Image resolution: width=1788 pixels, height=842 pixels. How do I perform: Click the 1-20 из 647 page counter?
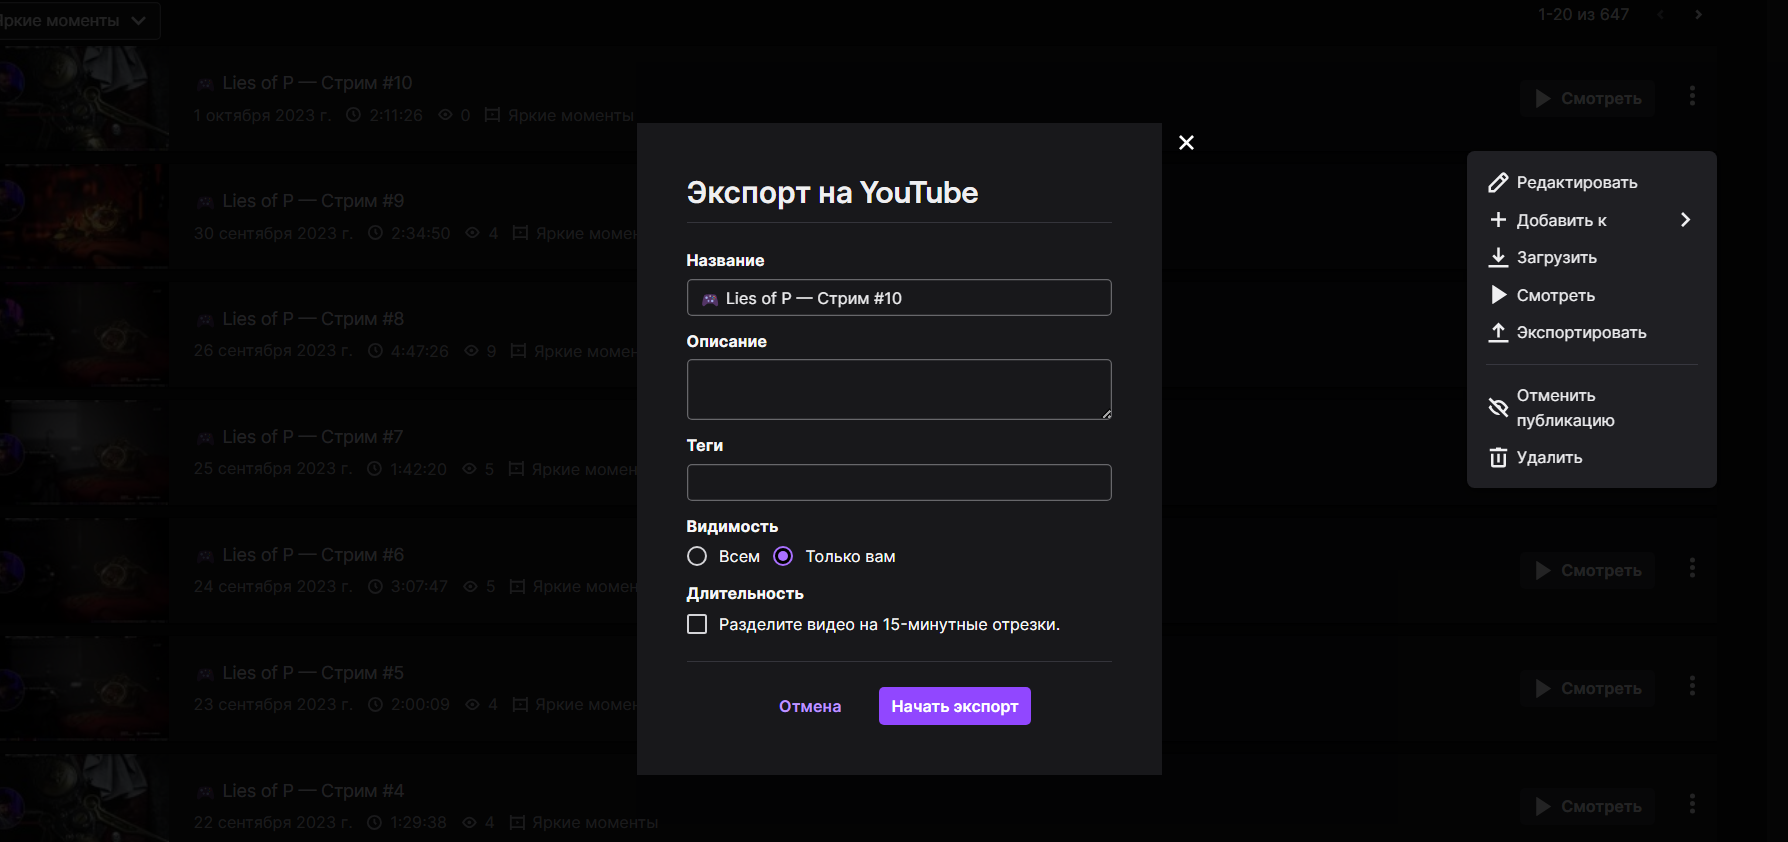point(1583,15)
